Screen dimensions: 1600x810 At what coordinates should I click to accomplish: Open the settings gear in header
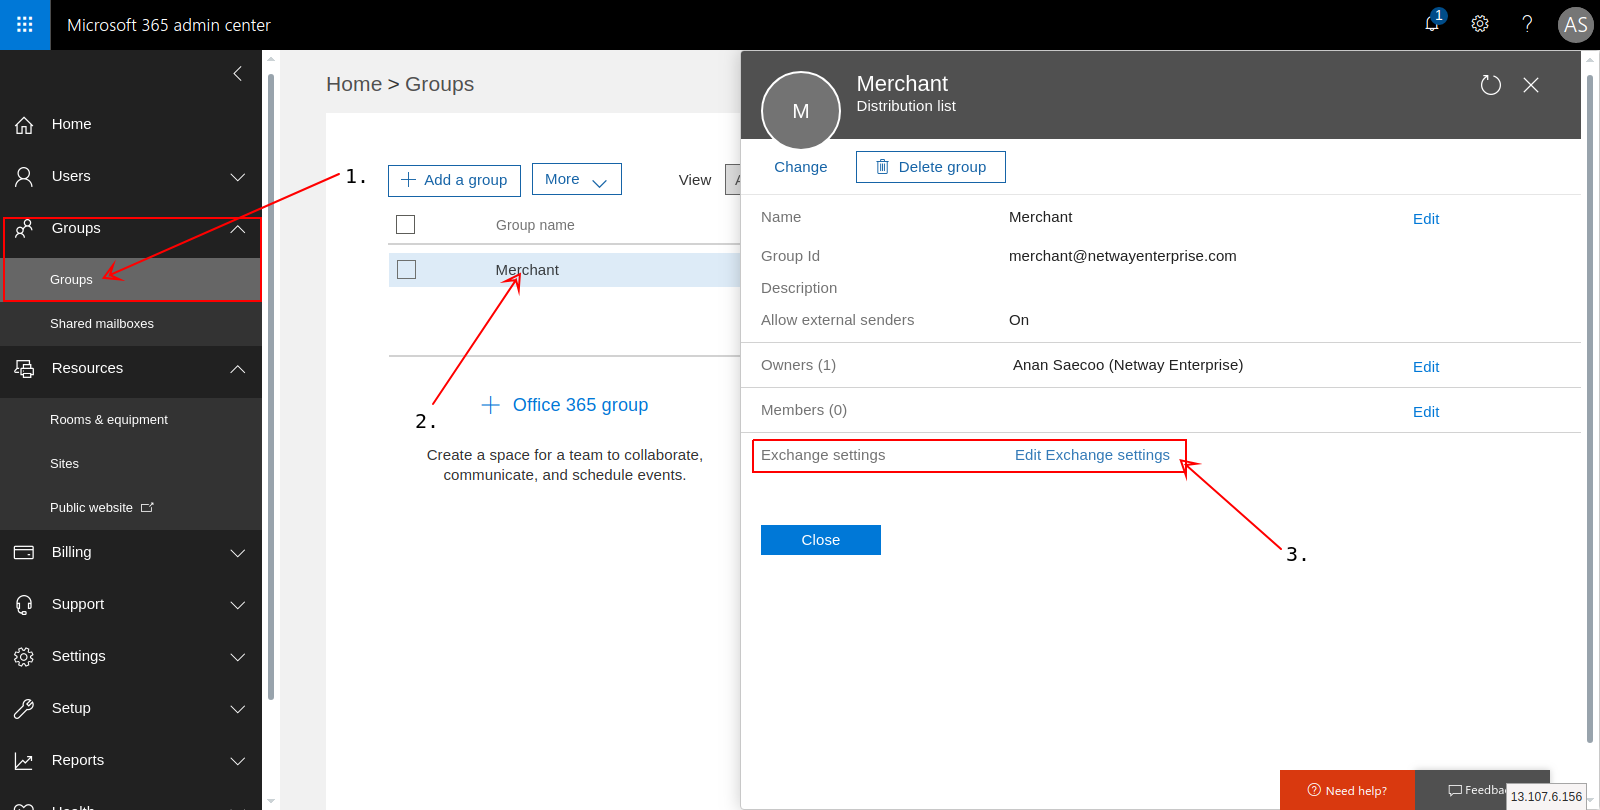coord(1480,24)
